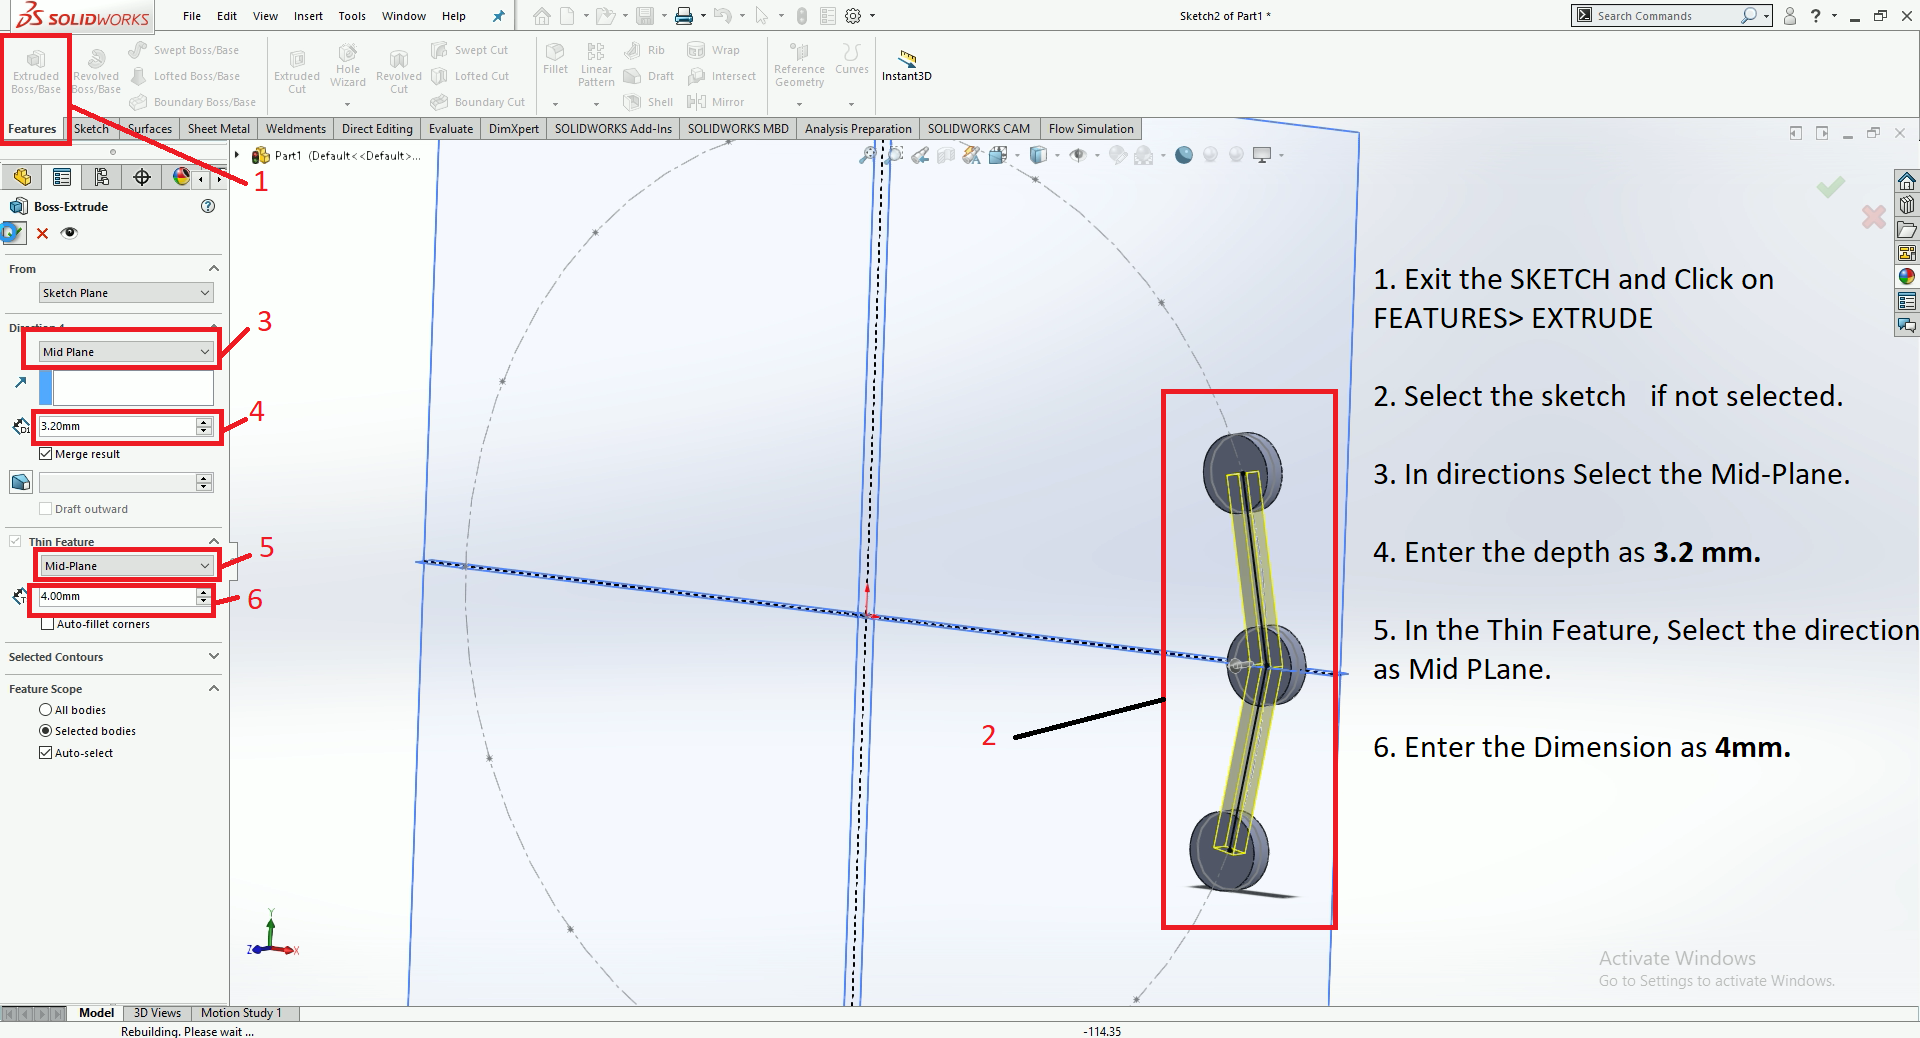The width and height of the screenshot is (1920, 1038).
Task: Open SOLIDWORKS Resources home task pane
Action: click(1907, 181)
